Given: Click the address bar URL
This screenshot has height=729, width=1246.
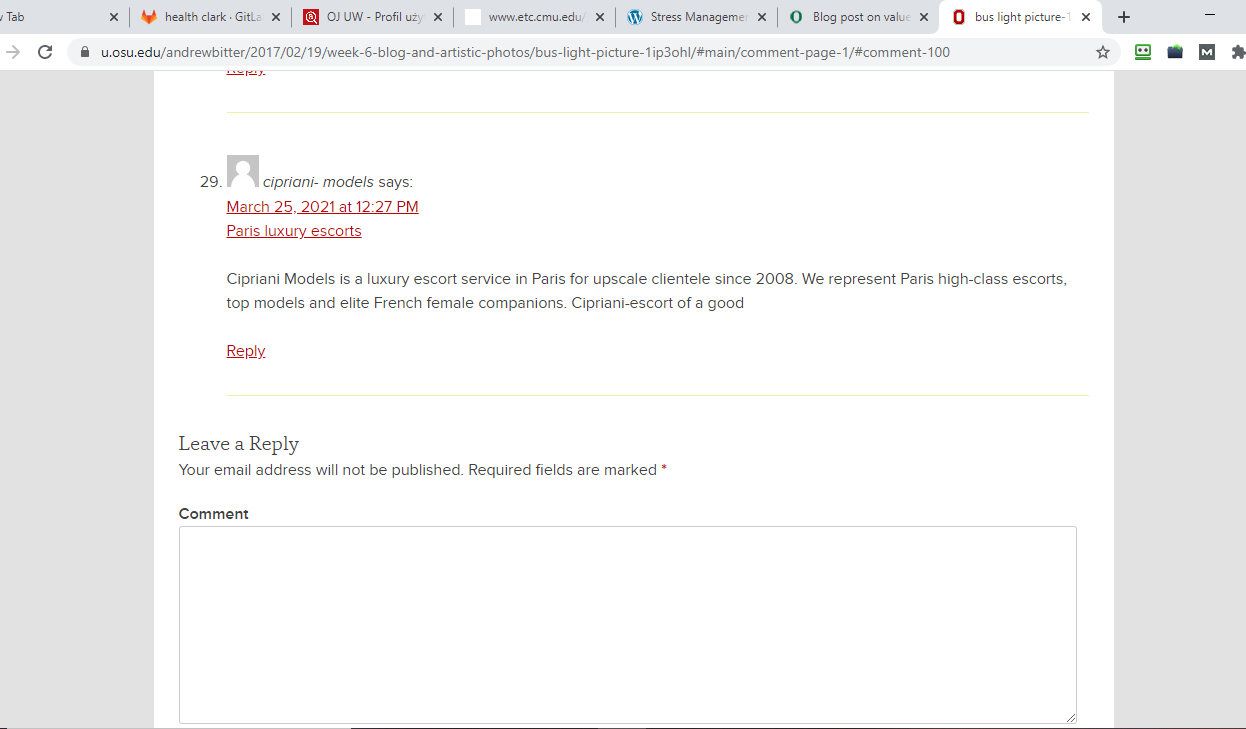Looking at the screenshot, I should 525,52.
